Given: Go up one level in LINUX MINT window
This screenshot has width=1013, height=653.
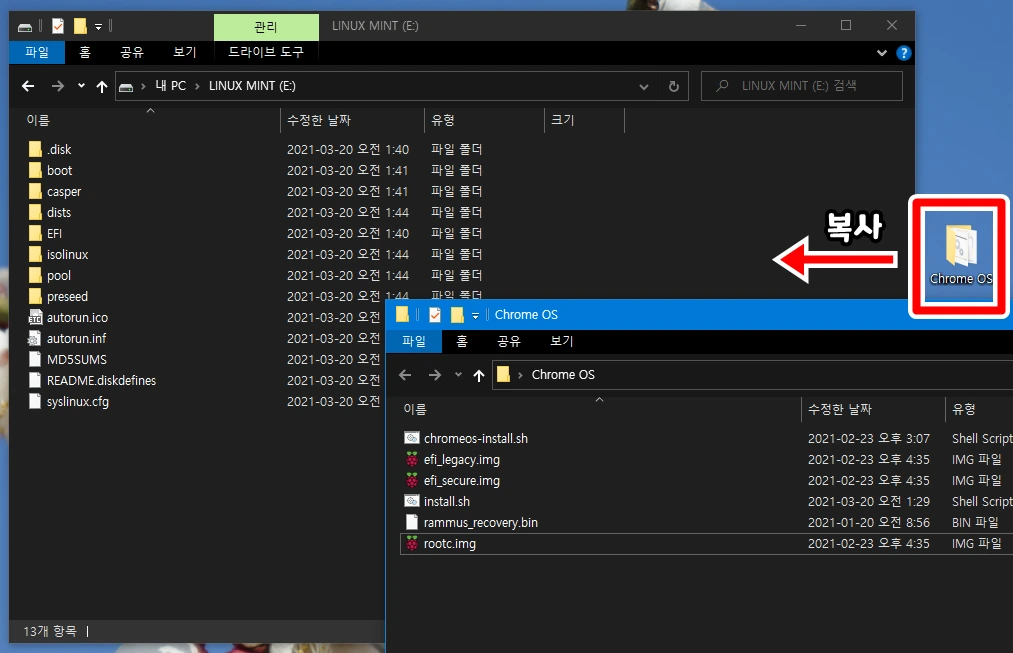Looking at the screenshot, I should click(x=101, y=86).
